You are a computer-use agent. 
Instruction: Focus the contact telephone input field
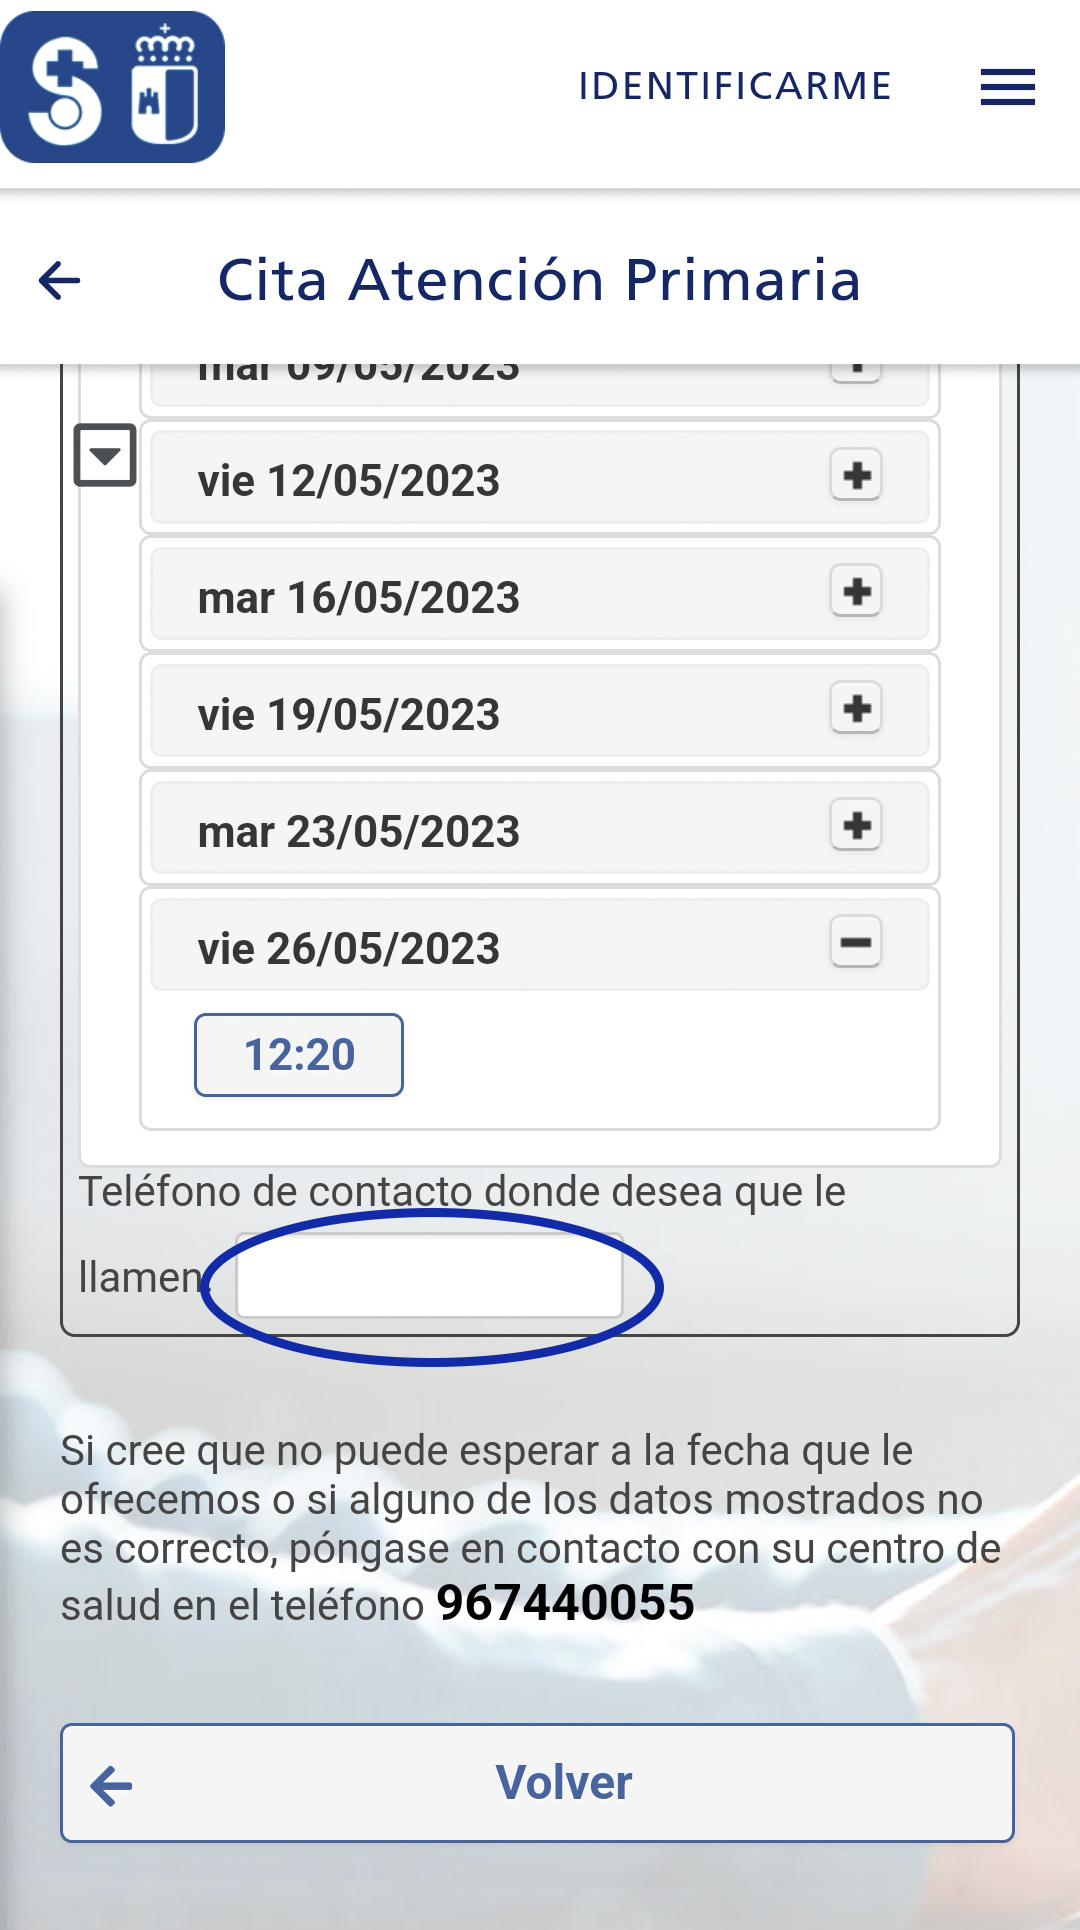click(x=430, y=1276)
